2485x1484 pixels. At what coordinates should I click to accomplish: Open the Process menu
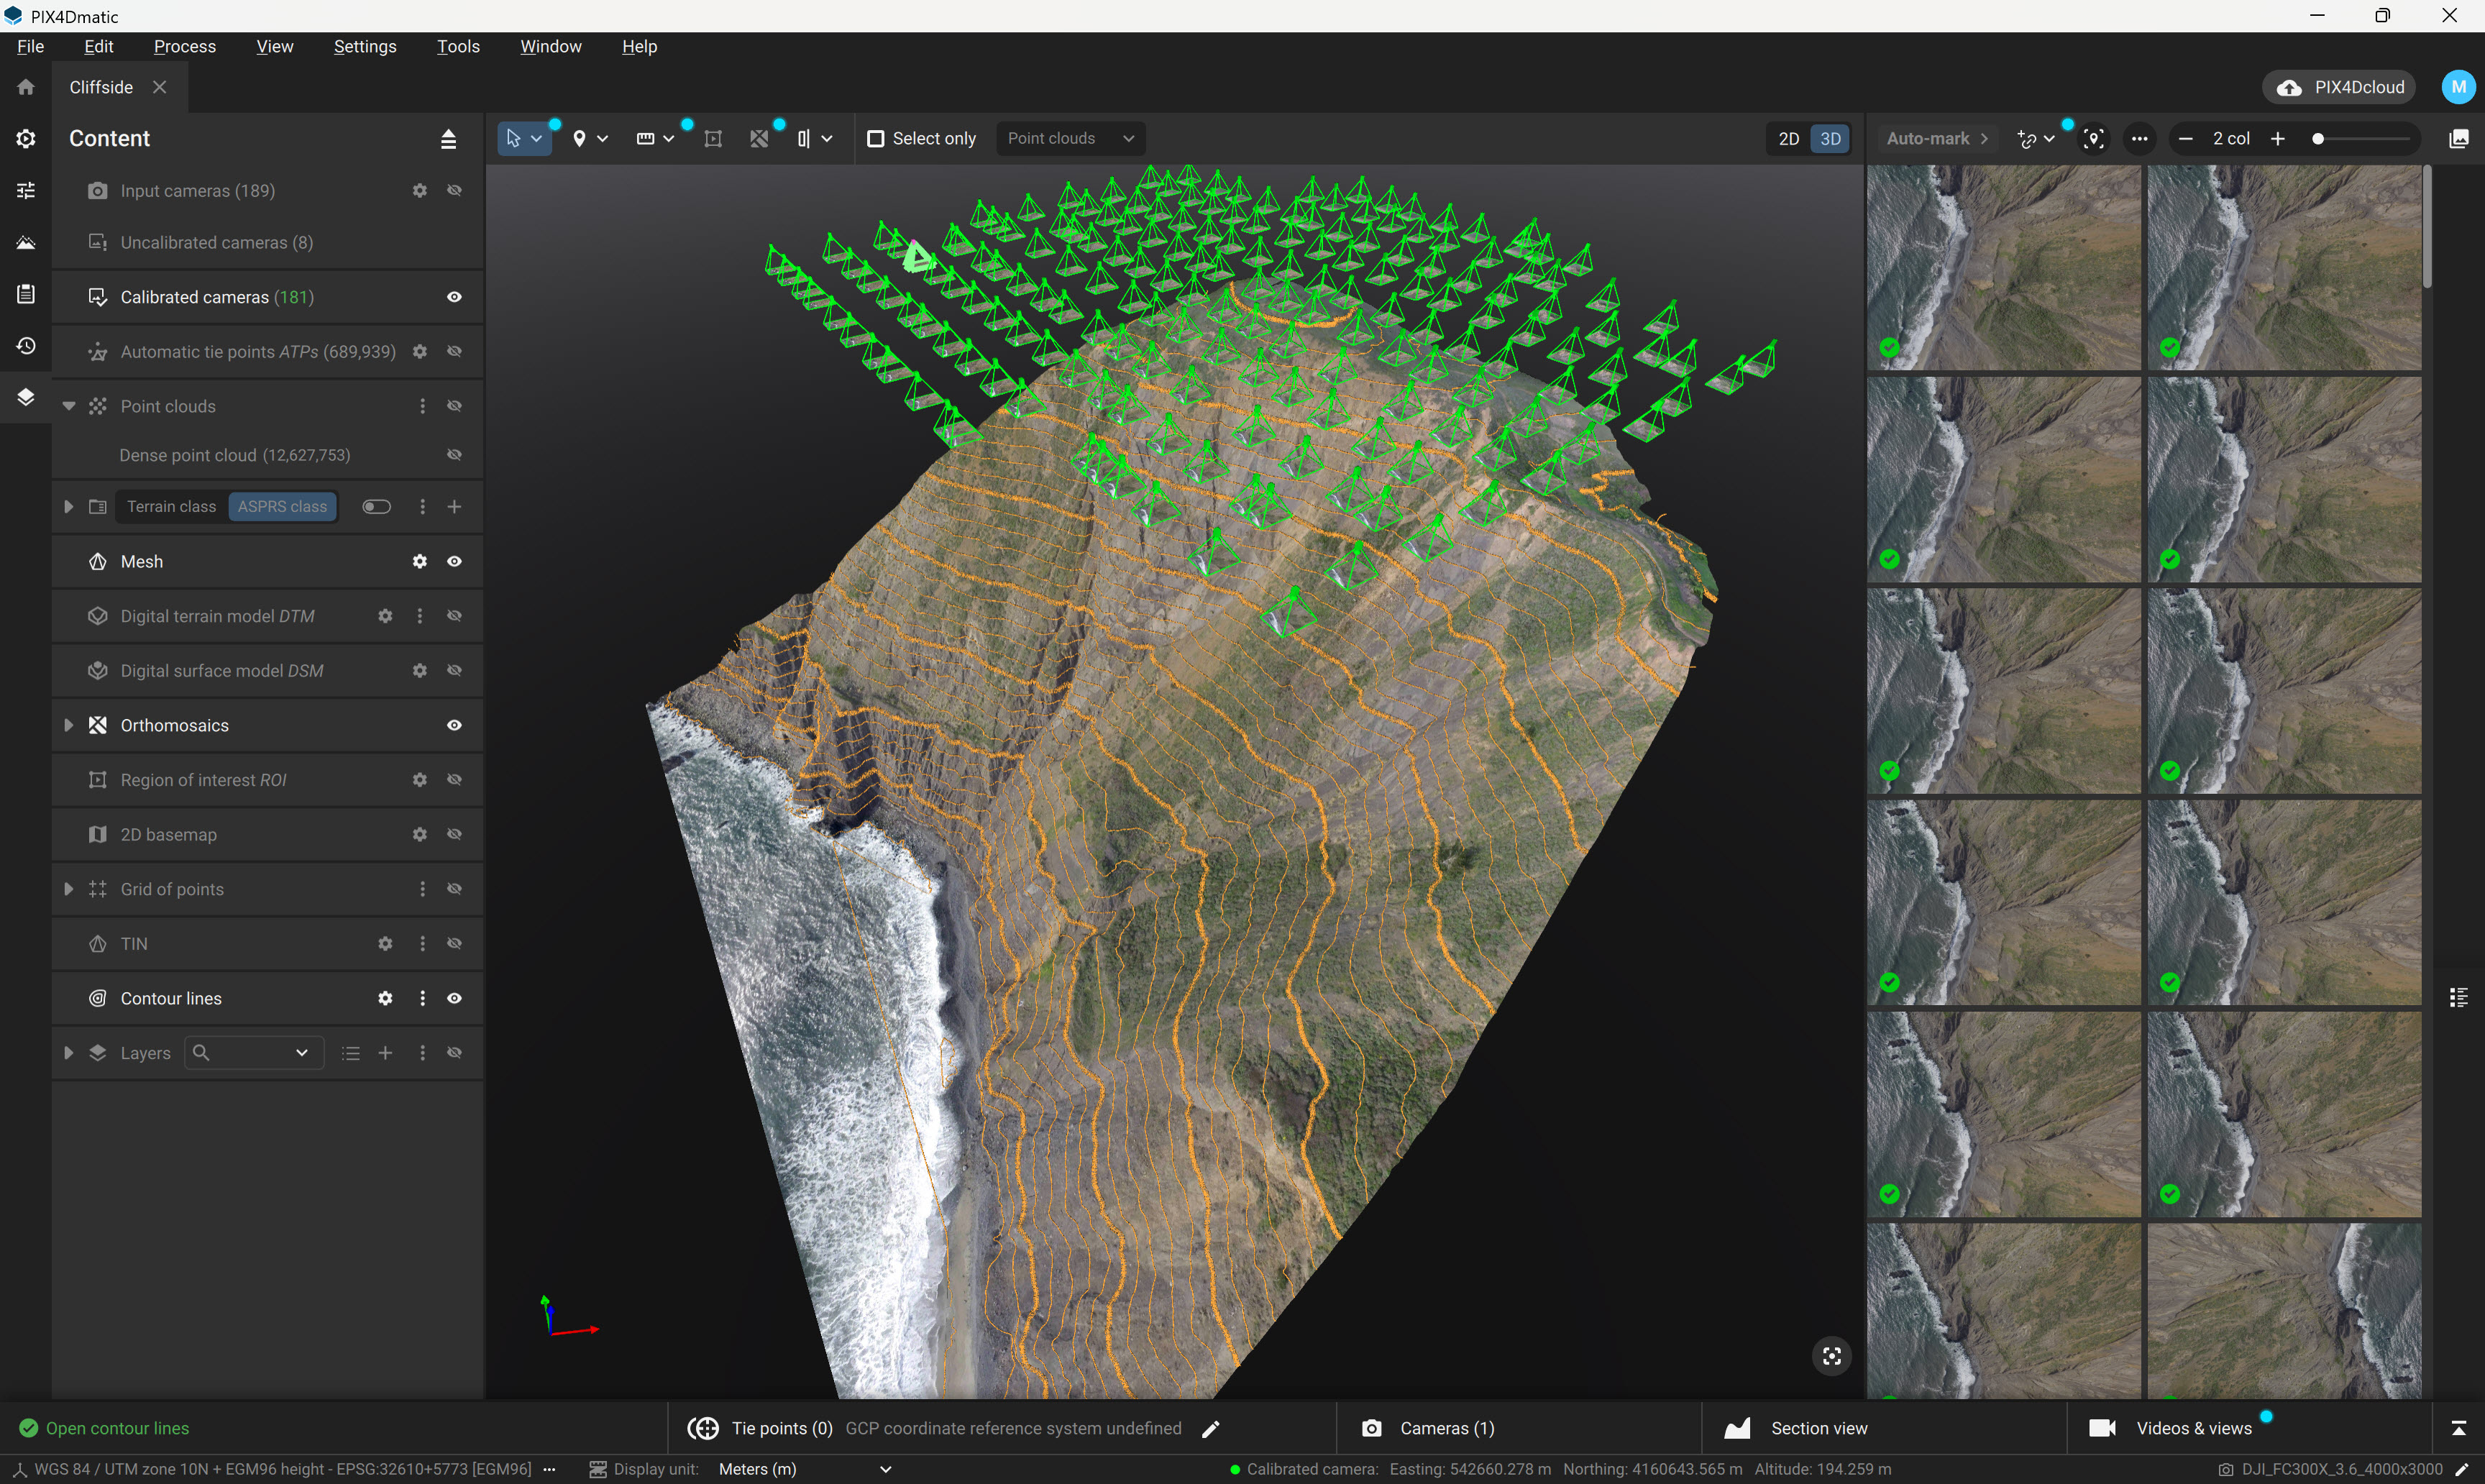coord(184,46)
